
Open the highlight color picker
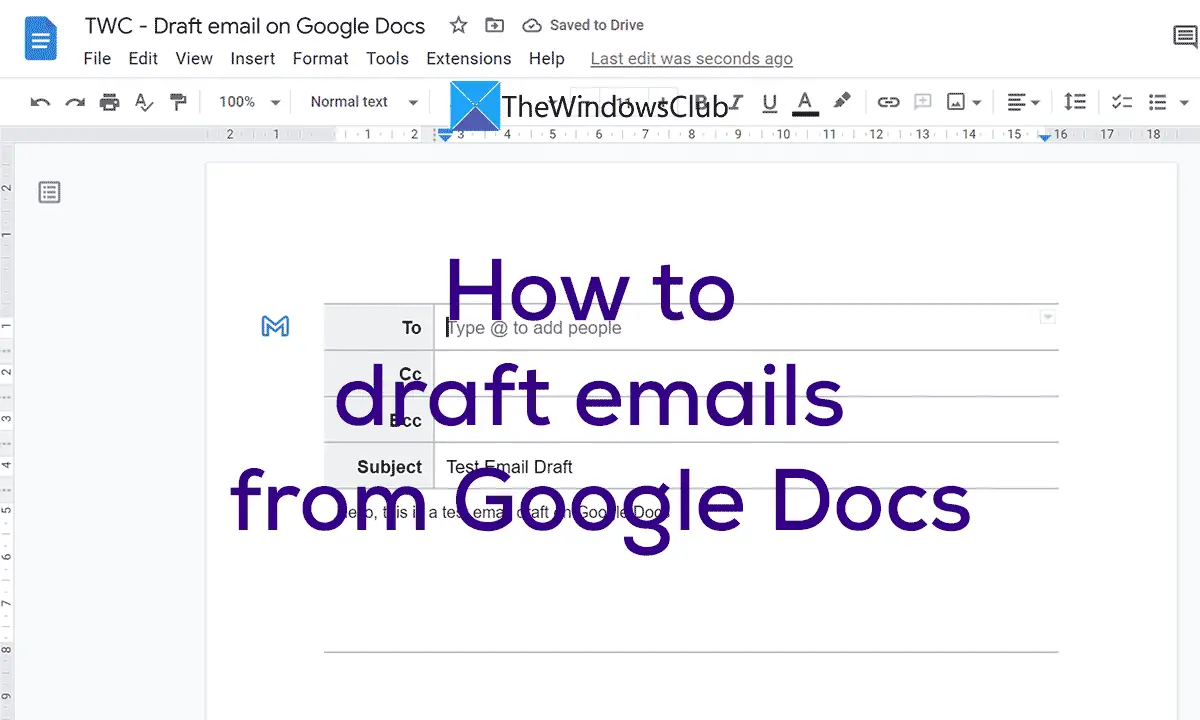coord(842,102)
